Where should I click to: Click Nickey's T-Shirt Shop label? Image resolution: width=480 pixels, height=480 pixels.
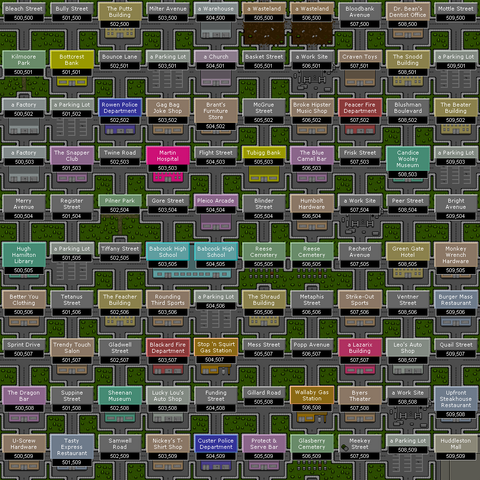click(168, 444)
